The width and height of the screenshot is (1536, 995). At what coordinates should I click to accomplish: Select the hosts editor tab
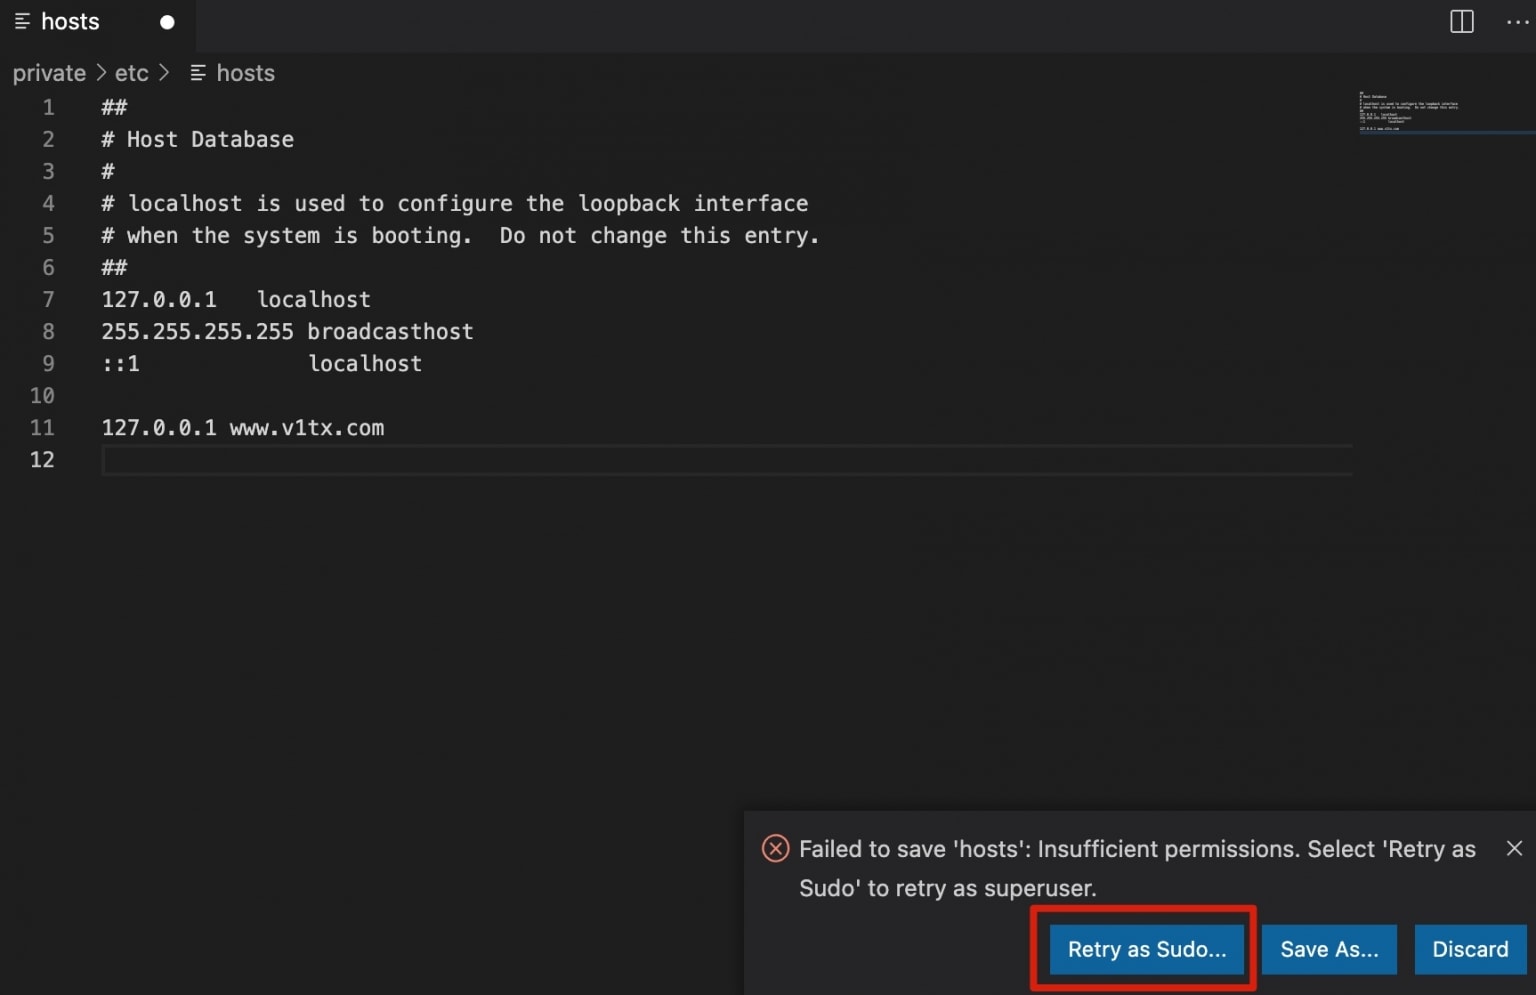point(70,22)
